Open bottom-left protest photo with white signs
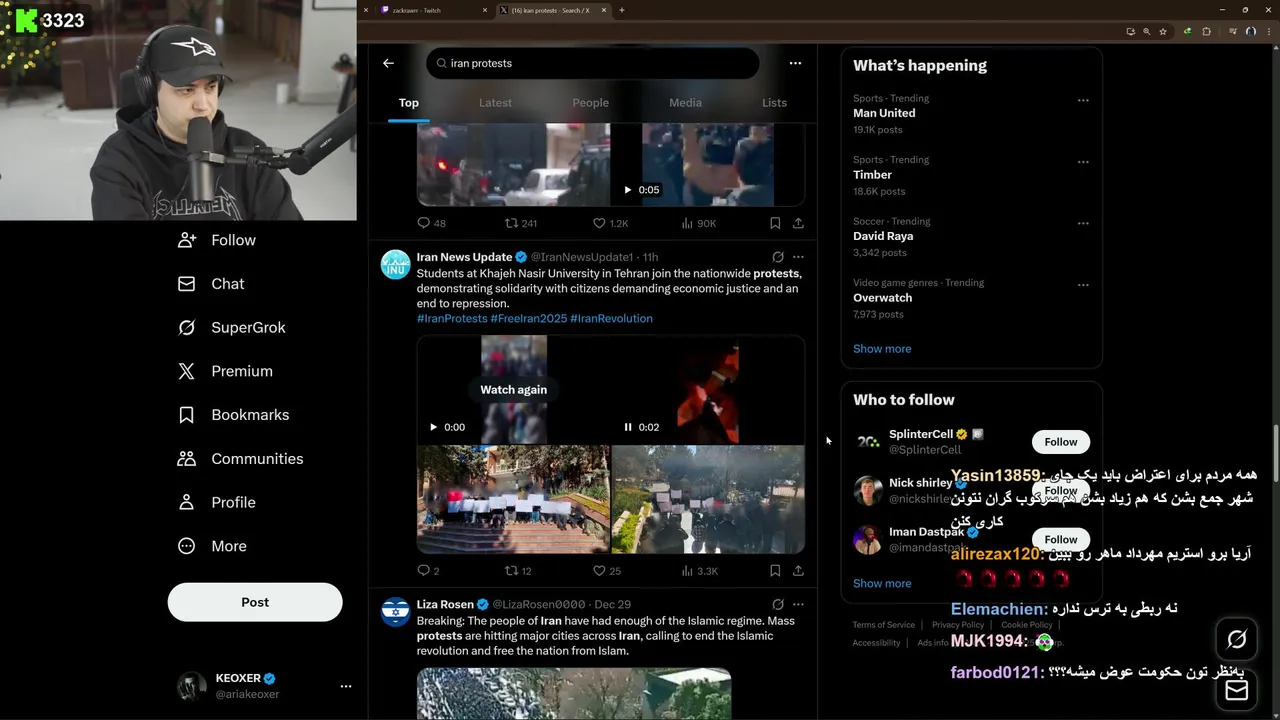Image resolution: width=1280 pixels, height=720 pixels. point(513,499)
